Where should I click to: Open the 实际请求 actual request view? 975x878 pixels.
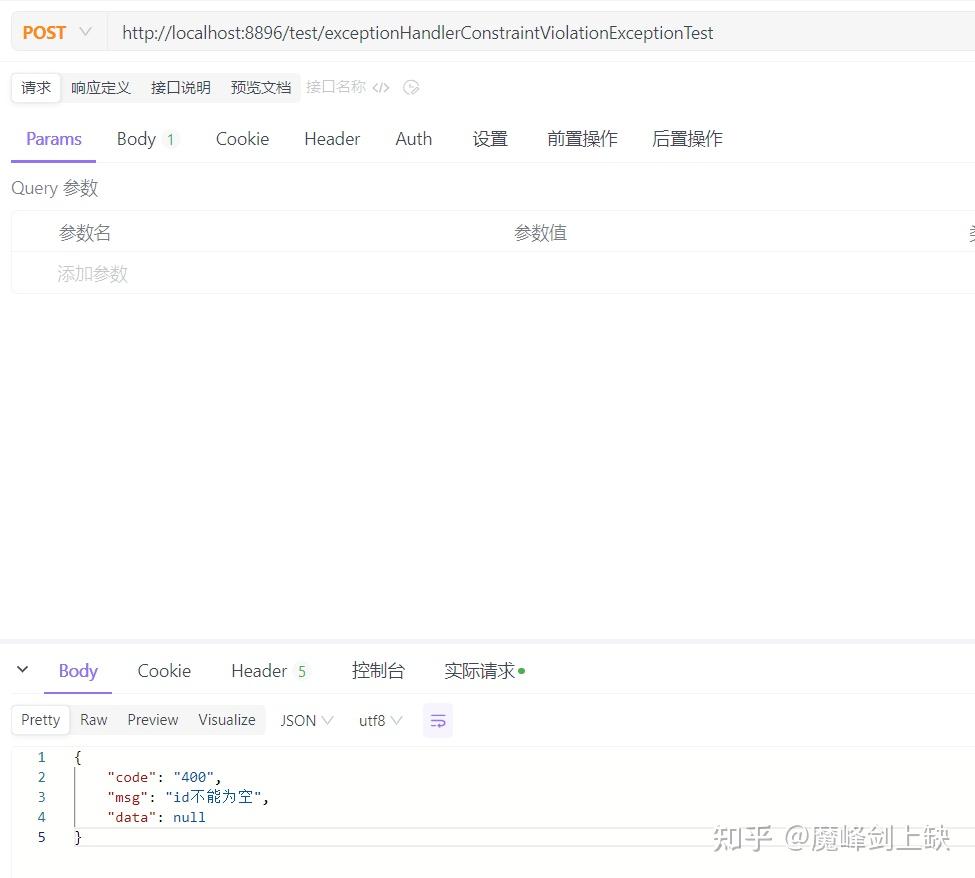click(x=478, y=671)
